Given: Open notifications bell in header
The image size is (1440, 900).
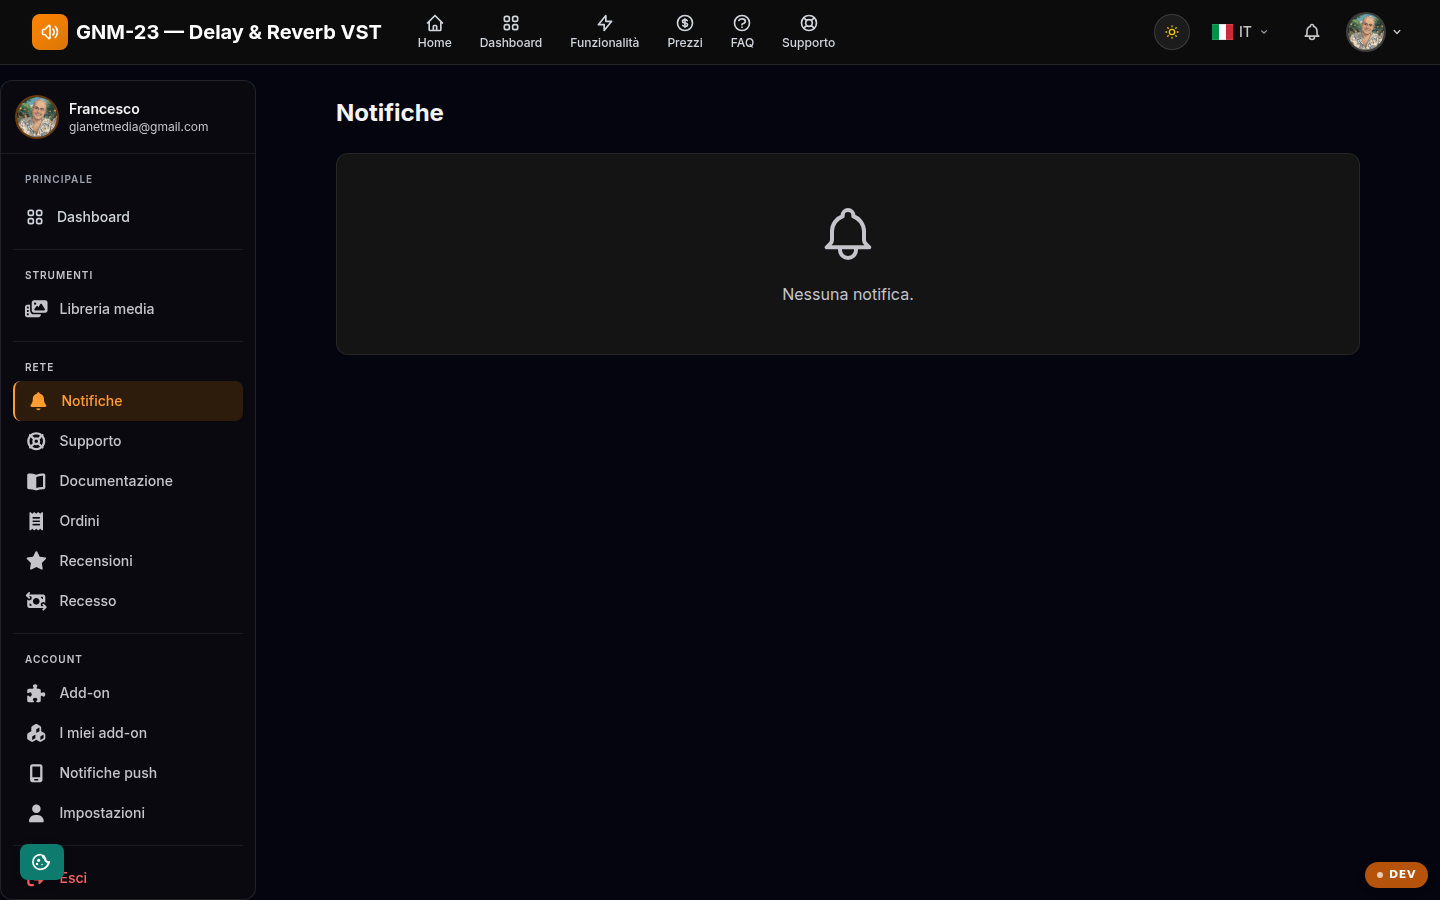Looking at the screenshot, I should point(1312,32).
